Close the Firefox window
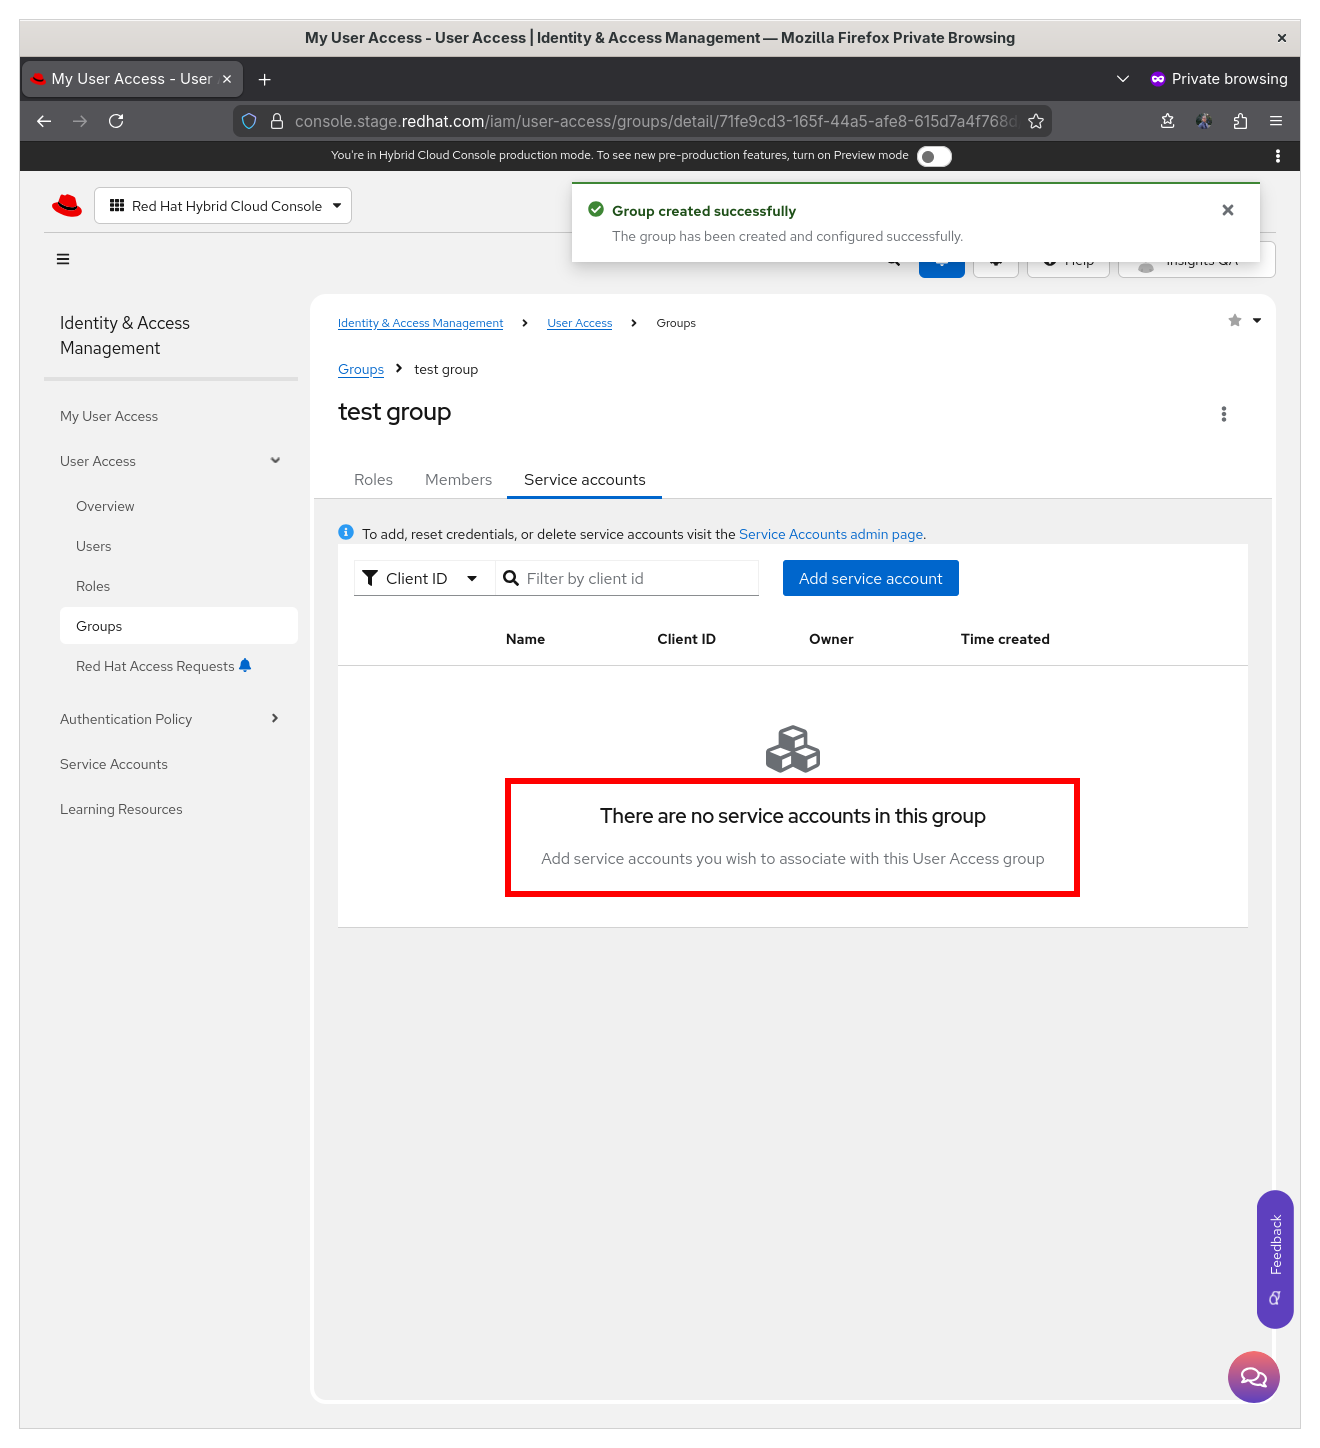 1282,38
